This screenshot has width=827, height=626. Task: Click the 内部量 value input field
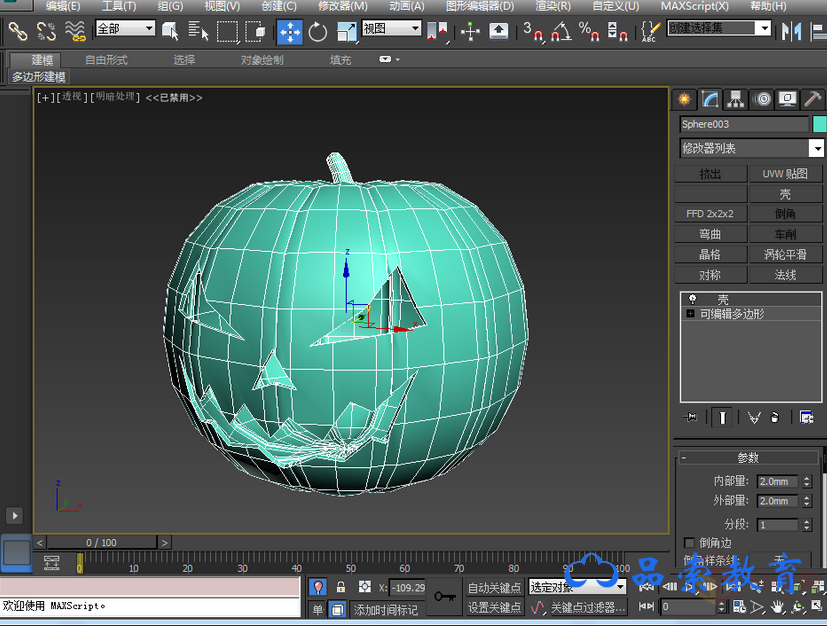click(x=777, y=482)
